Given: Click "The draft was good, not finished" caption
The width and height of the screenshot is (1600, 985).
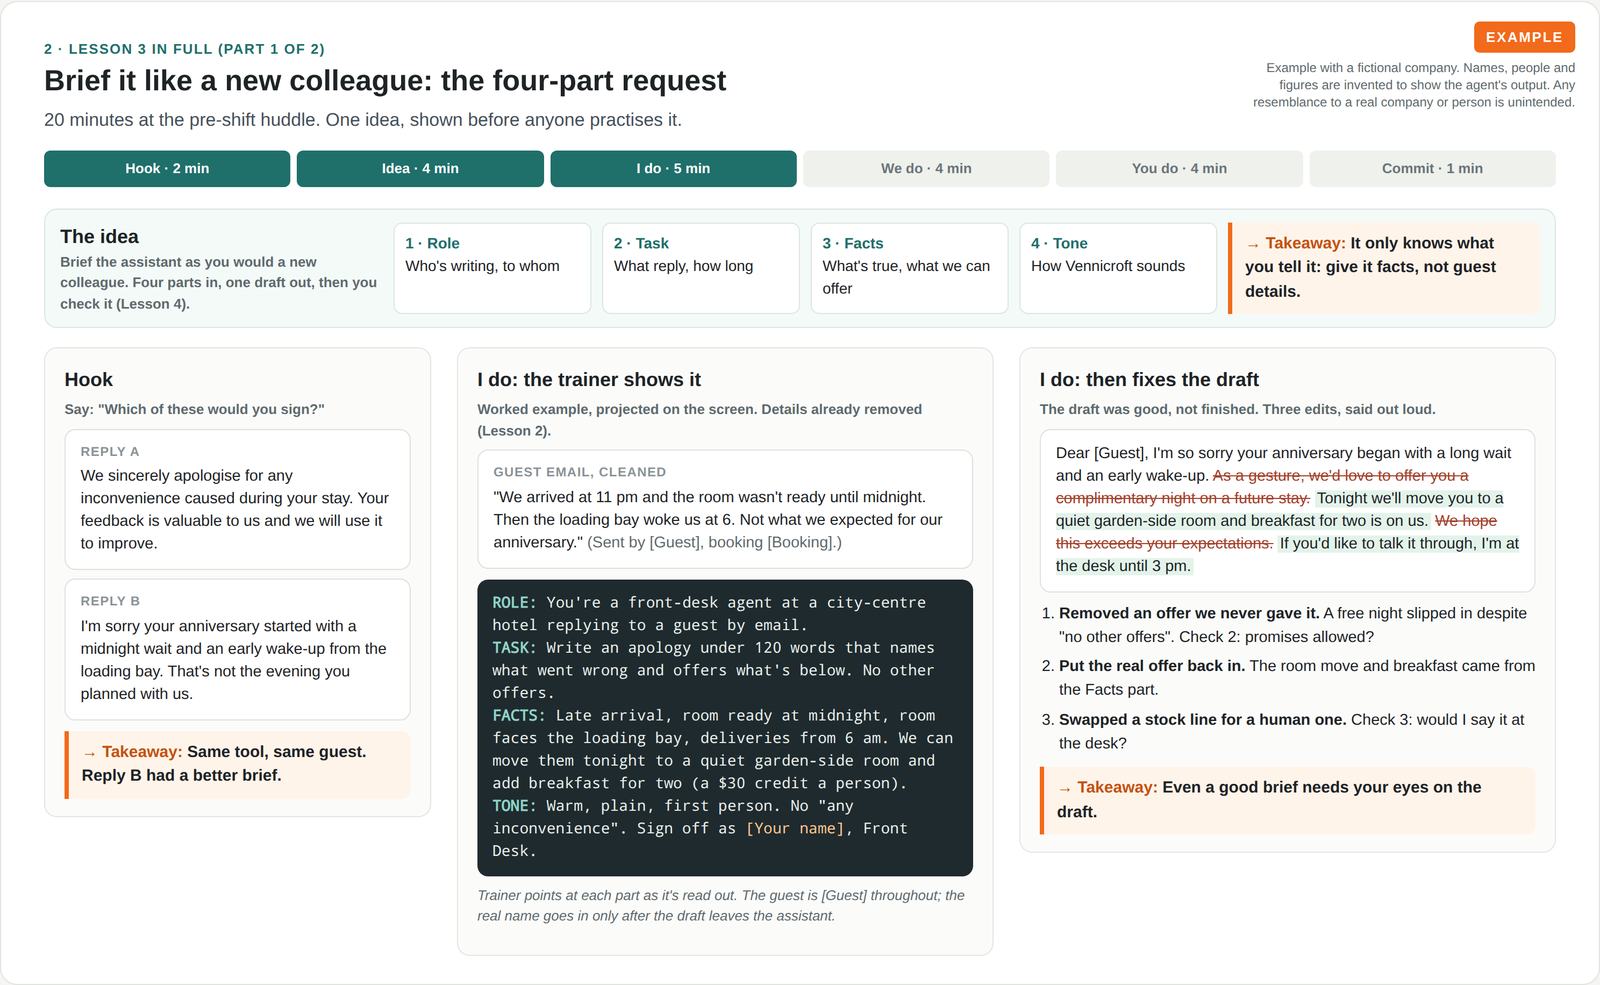Looking at the screenshot, I should (1238, 409).
